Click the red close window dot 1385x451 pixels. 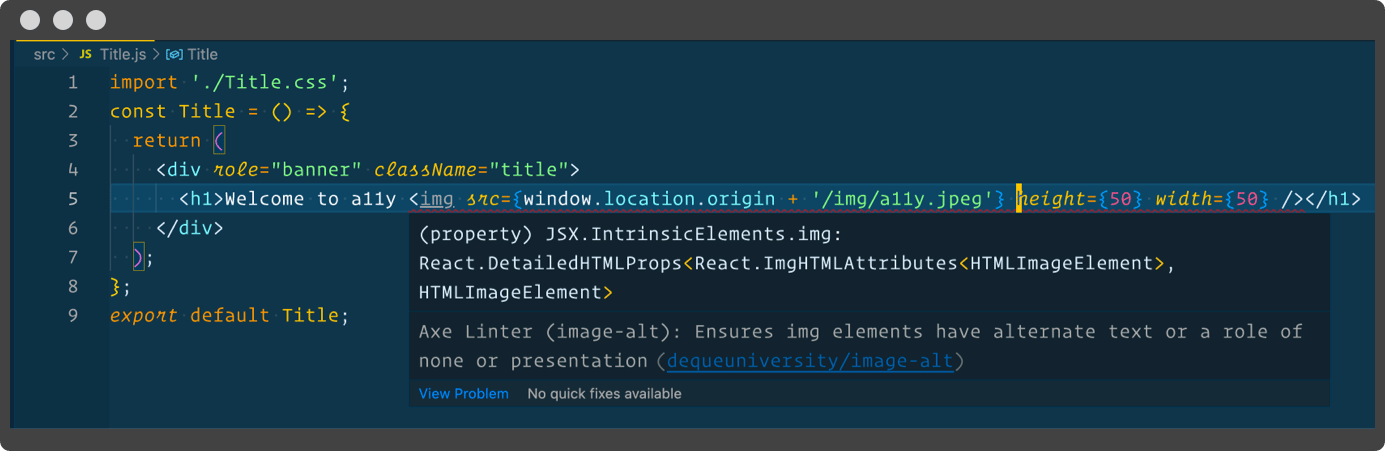click(x=31, y=20)
